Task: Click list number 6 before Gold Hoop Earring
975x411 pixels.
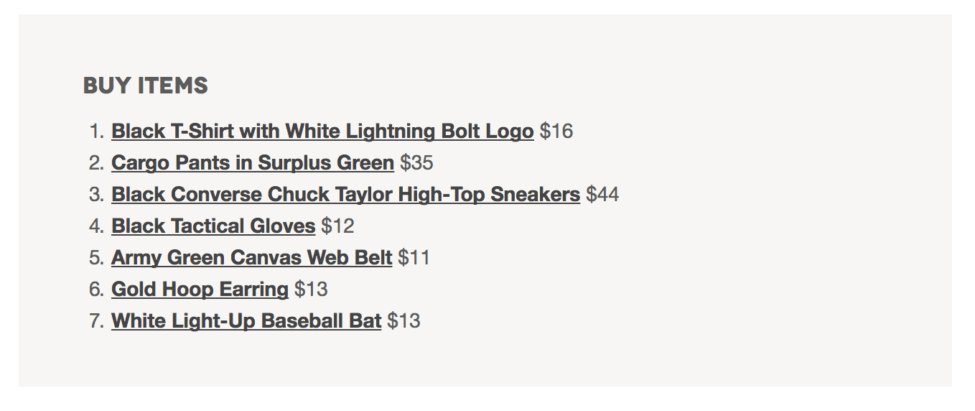Action: pos(97,289)
